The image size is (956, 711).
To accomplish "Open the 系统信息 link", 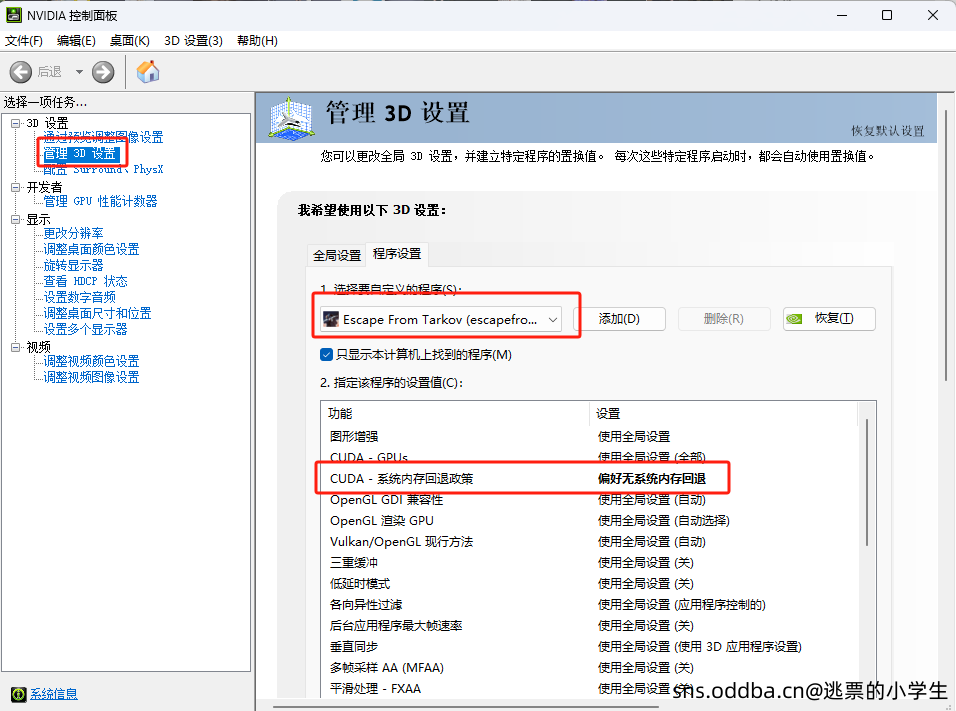I will pyautogui.click(x=54, y=694).
